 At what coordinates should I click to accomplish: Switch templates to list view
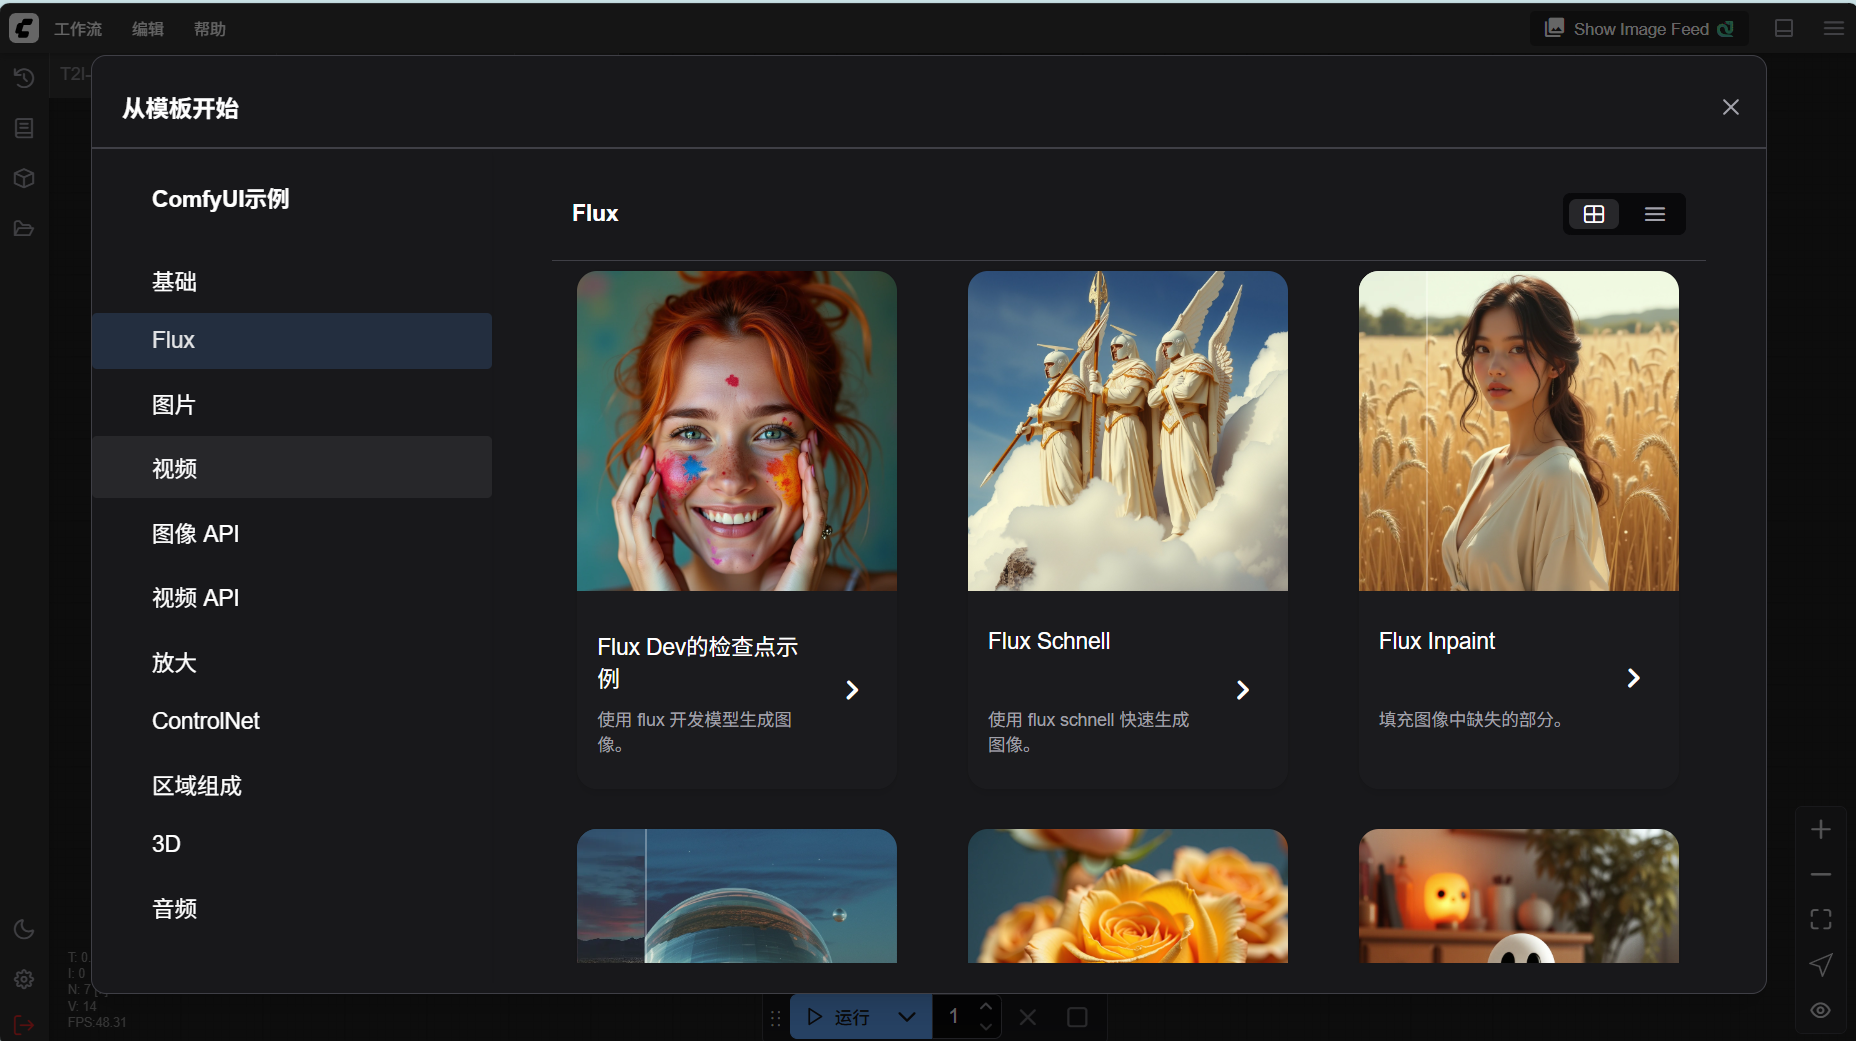1655,214
